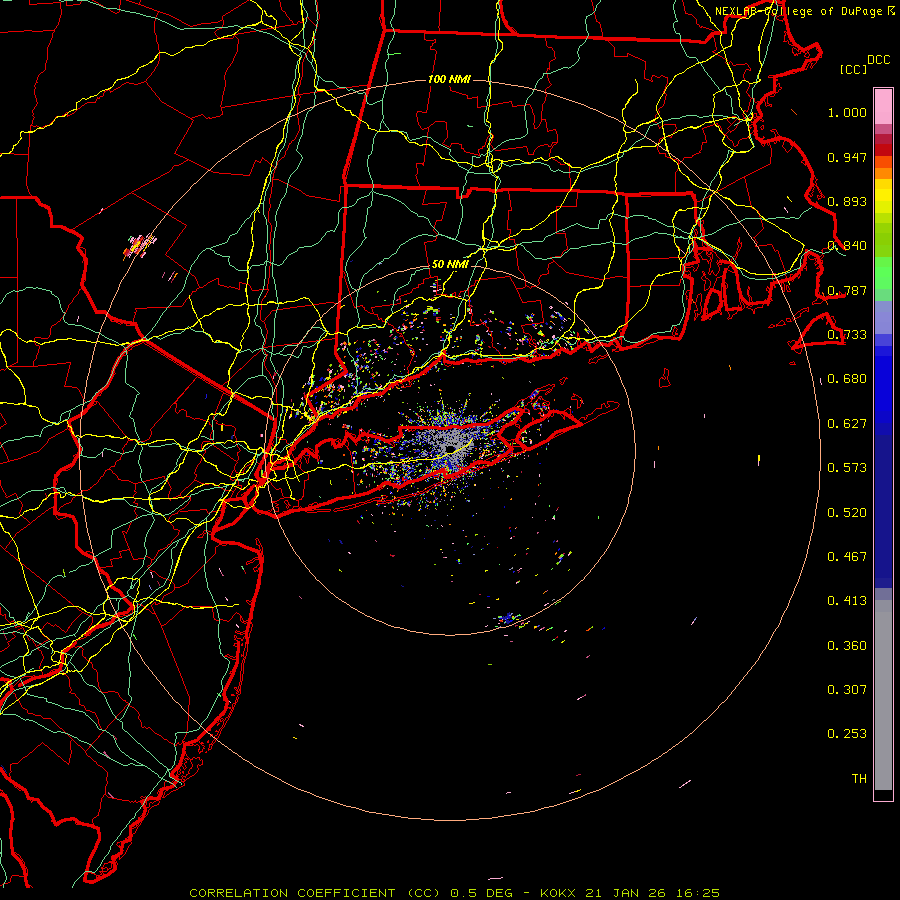The width and height of the screenshot is (900, 900).
Task: Click the [CC] legend unit label
Action: coord(853,69)
